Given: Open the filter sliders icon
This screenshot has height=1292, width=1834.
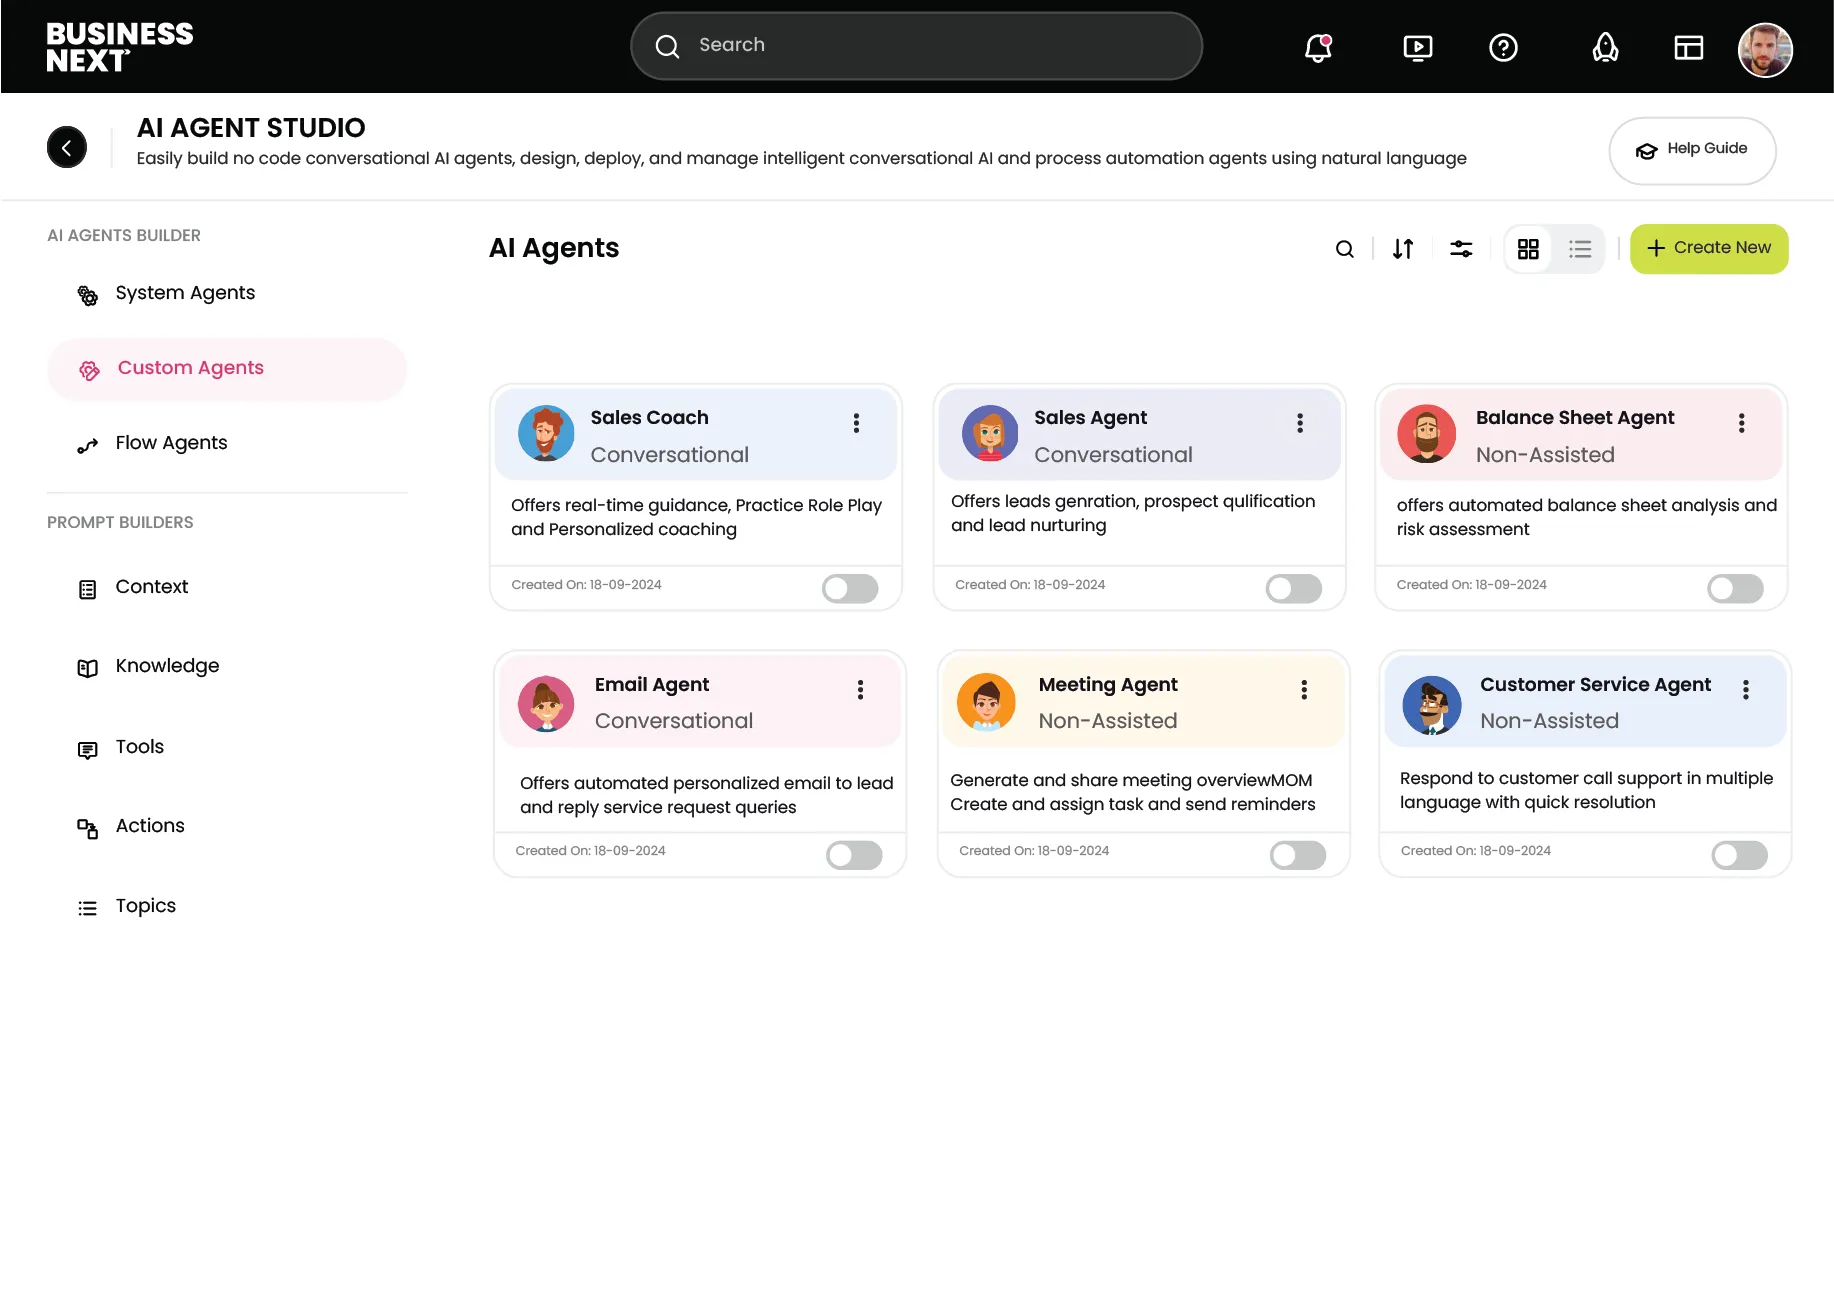Looking at the screenshot, I should [1461, 249].
